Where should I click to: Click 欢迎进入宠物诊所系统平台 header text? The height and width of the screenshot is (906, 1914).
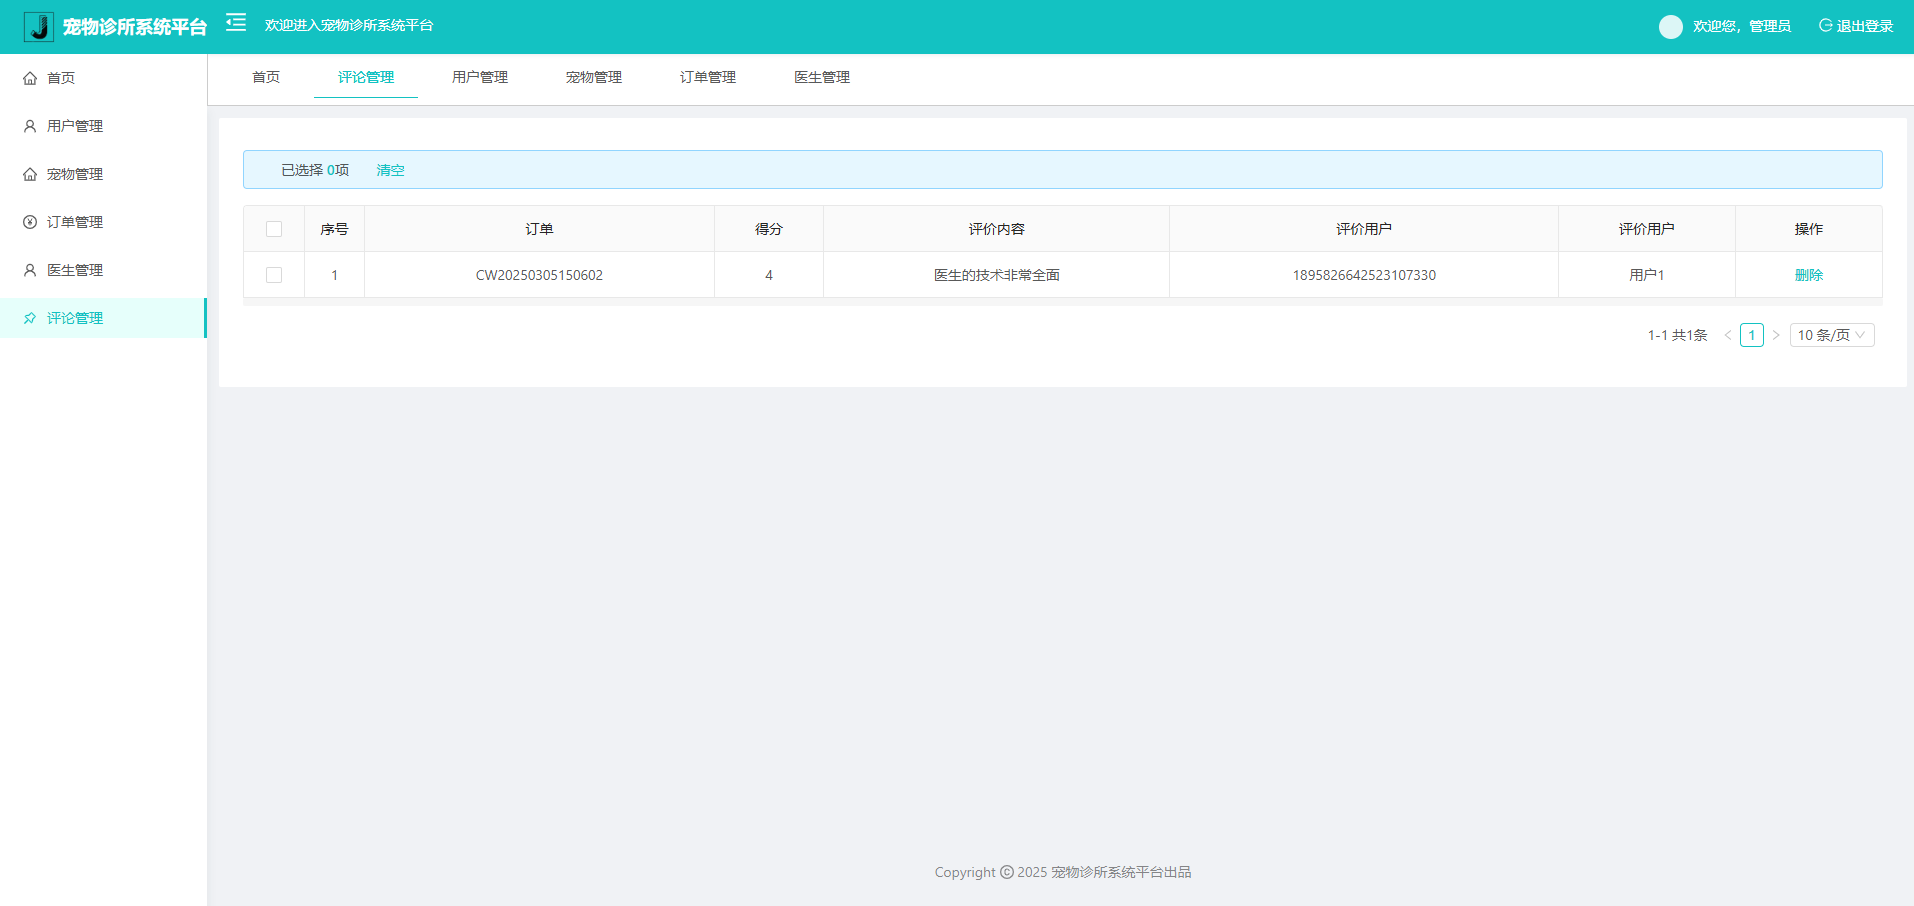click(349, 25)
